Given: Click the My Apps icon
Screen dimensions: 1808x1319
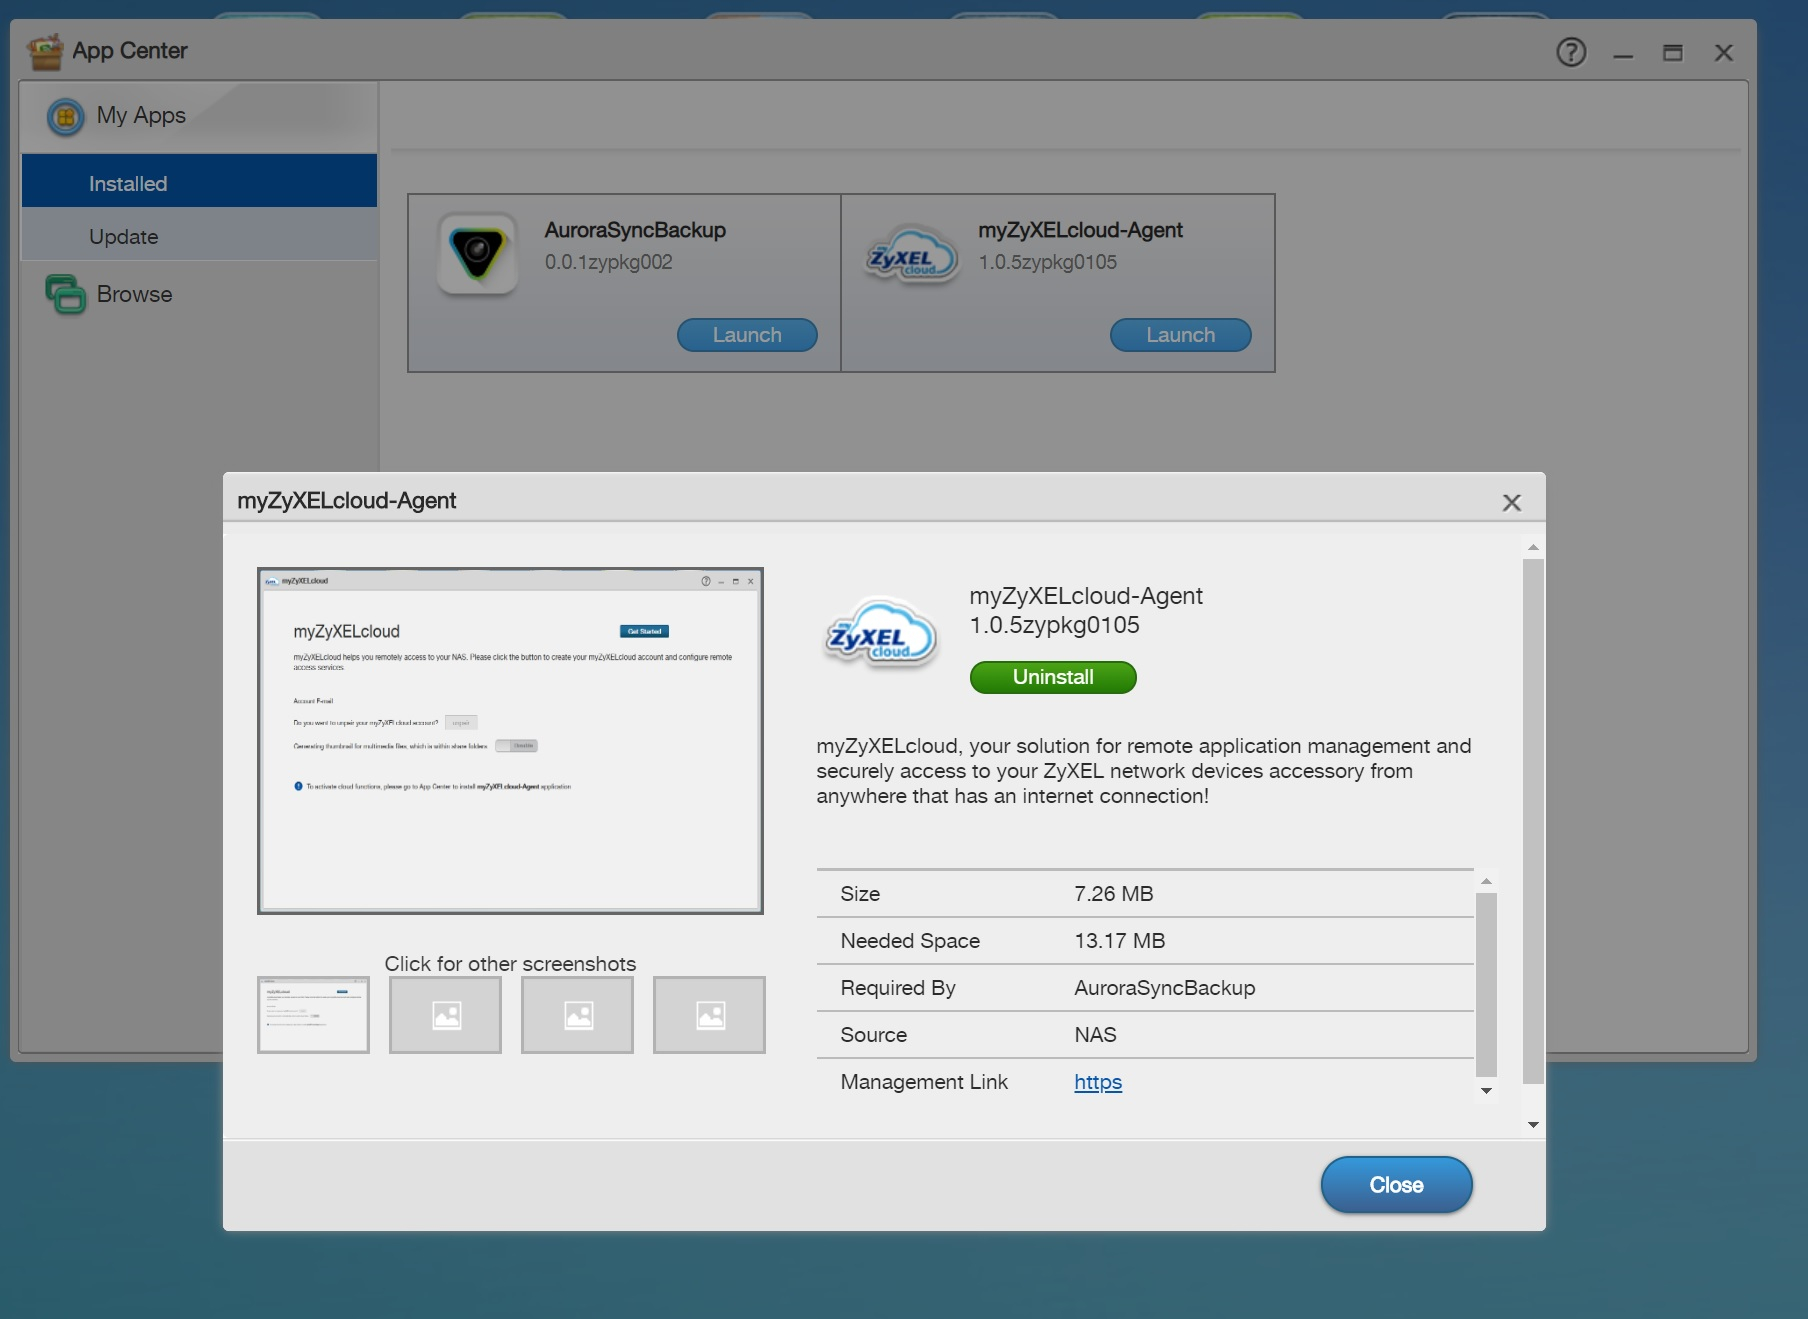Looking at the screenshot, I should pos(66,117).
